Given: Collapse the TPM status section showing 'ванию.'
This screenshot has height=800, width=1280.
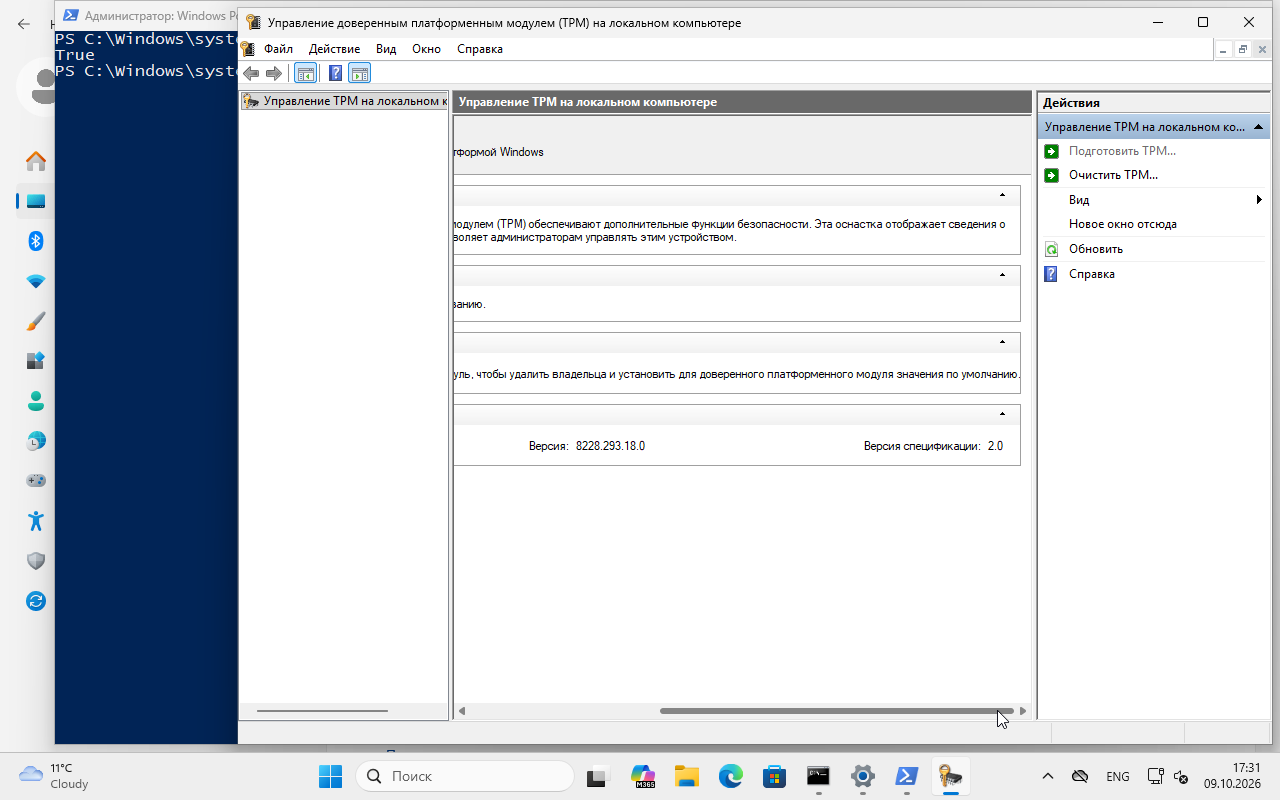Looking at the screenshot, I should [1002, 275].
